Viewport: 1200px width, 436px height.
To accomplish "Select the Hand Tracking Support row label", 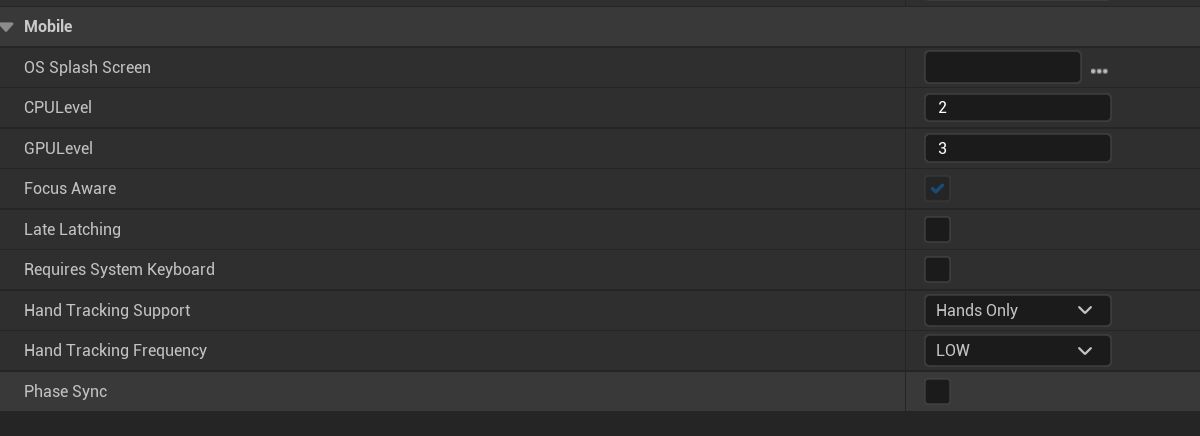I will click(107, 310).
